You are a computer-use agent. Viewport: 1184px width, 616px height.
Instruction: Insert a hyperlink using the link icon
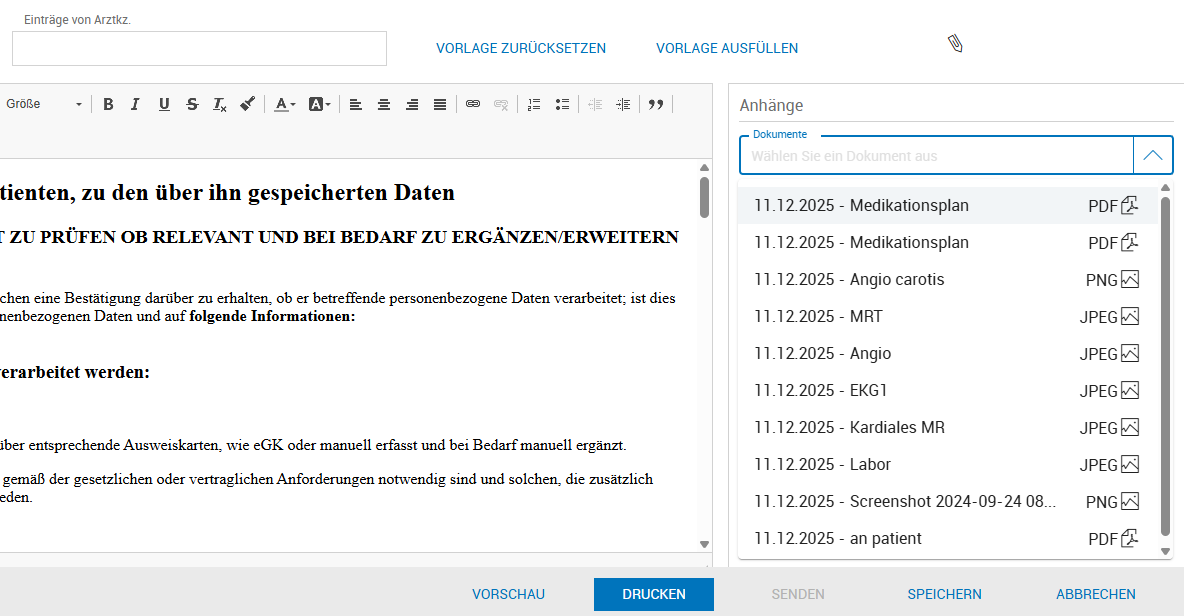tap(472, 104)
